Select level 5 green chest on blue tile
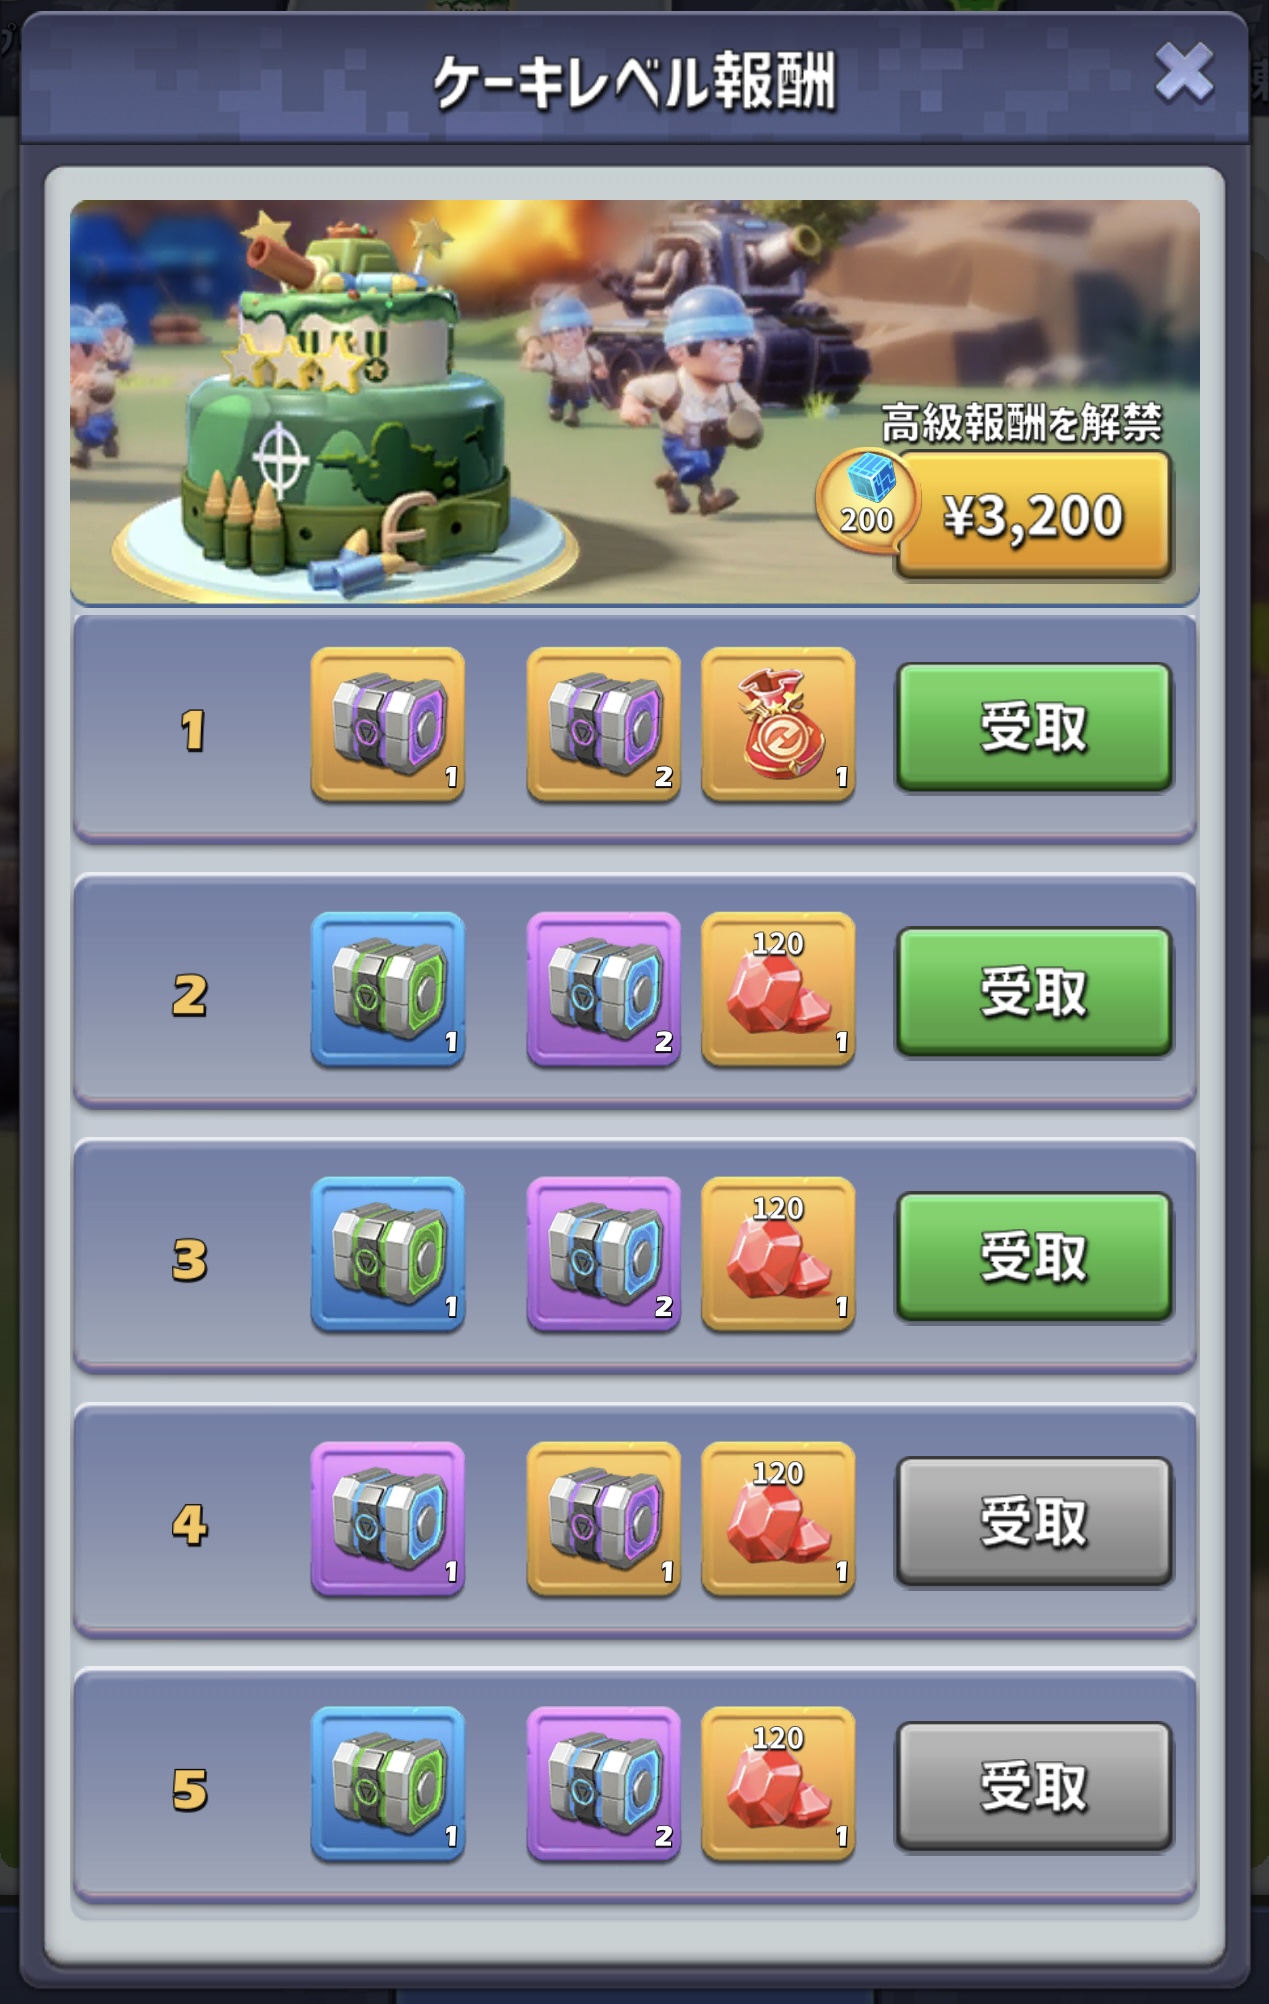 (388, 1785)
